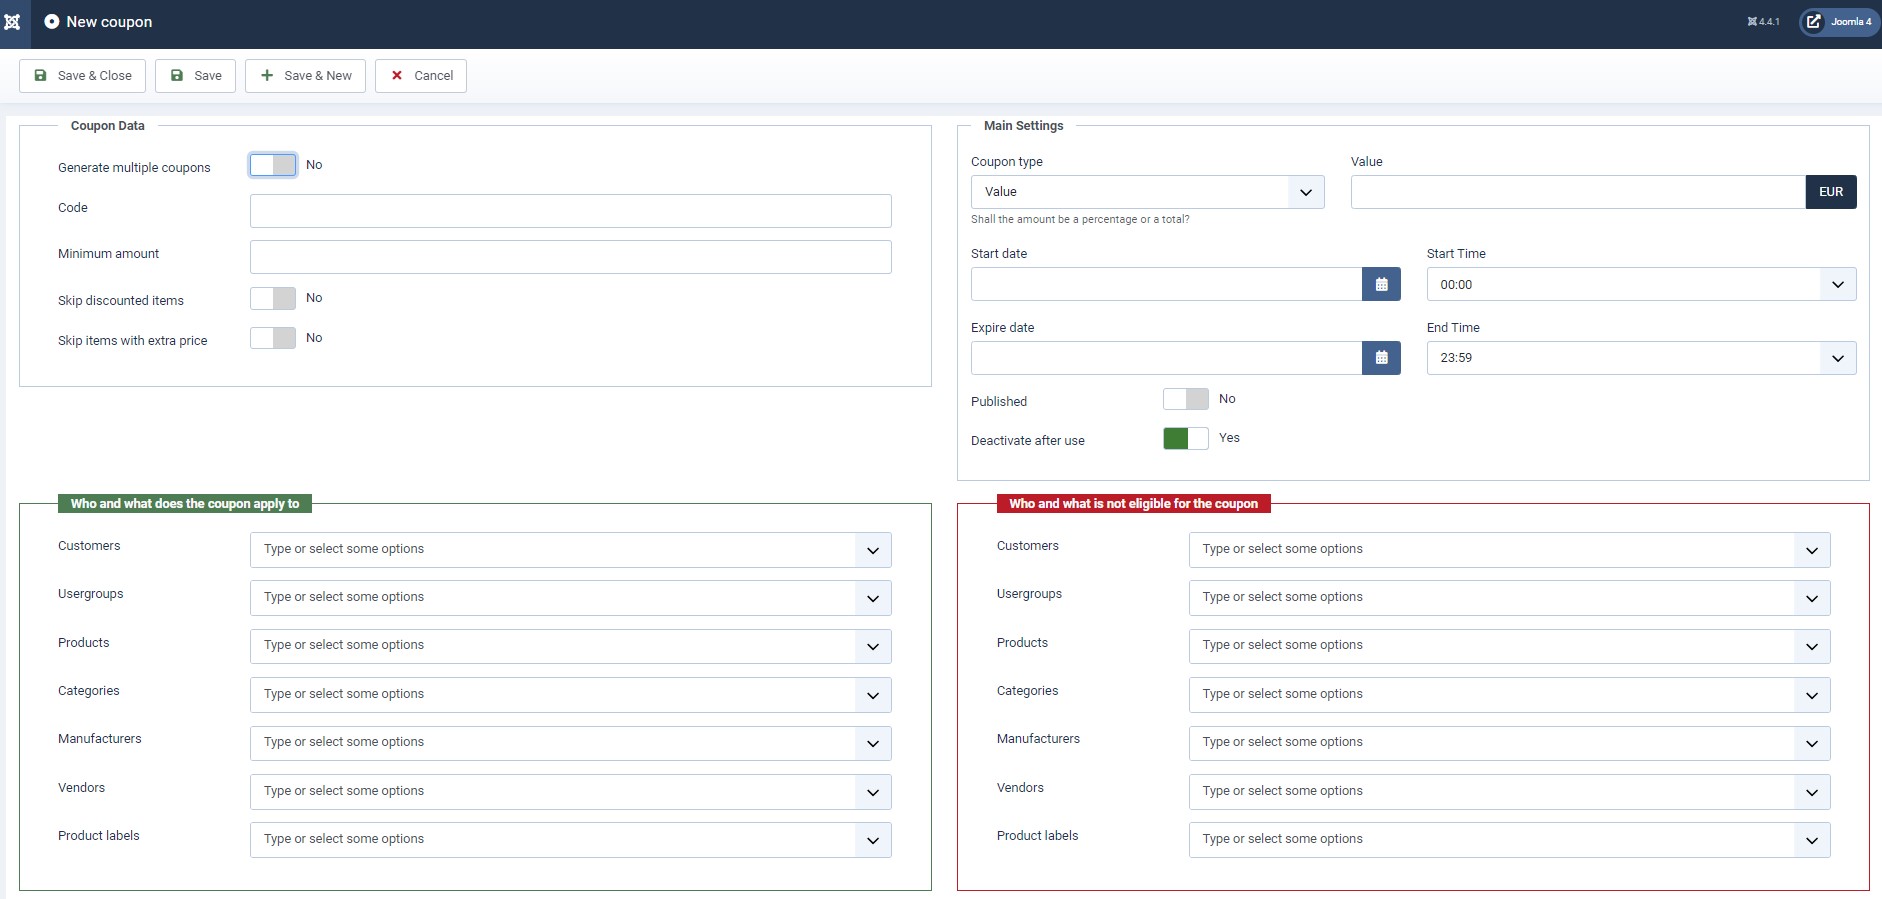Open the Start date calendar picker
Image resolution: width=1882 pixels, height=899 pixels.
coord(1381,284)
